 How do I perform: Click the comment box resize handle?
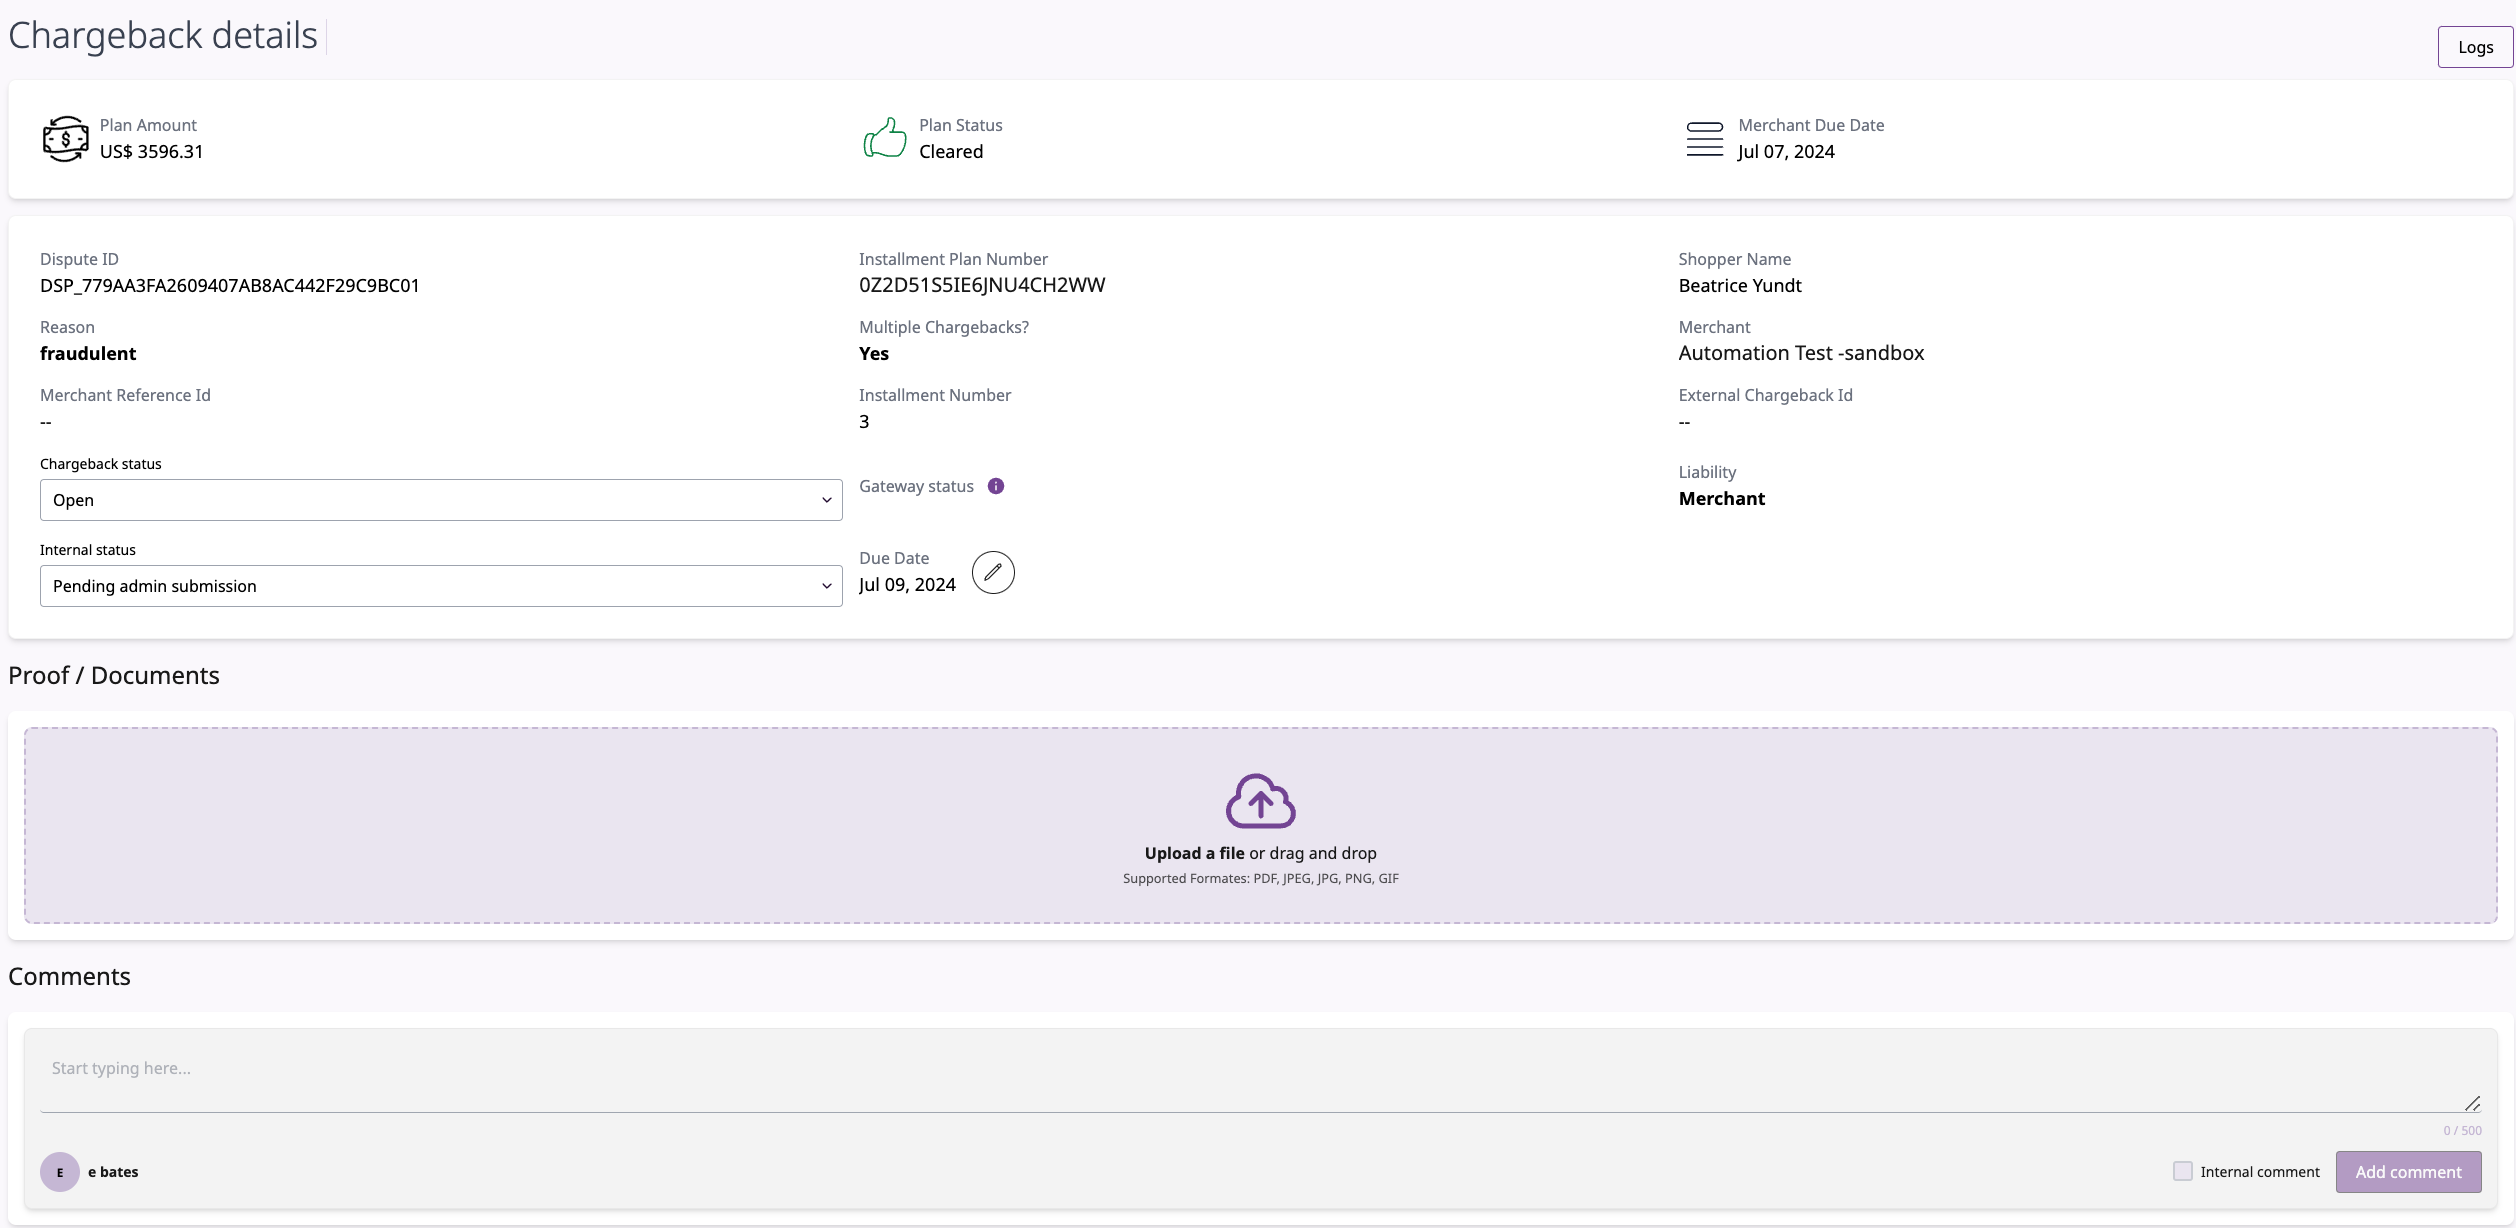[2472, 1103]
